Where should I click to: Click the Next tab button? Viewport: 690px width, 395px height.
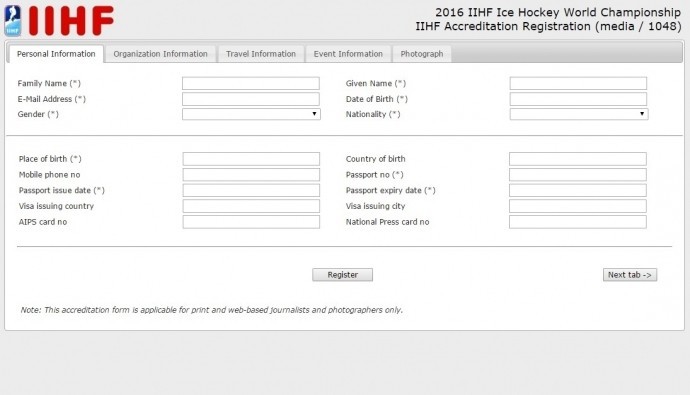tap(630, 275)
